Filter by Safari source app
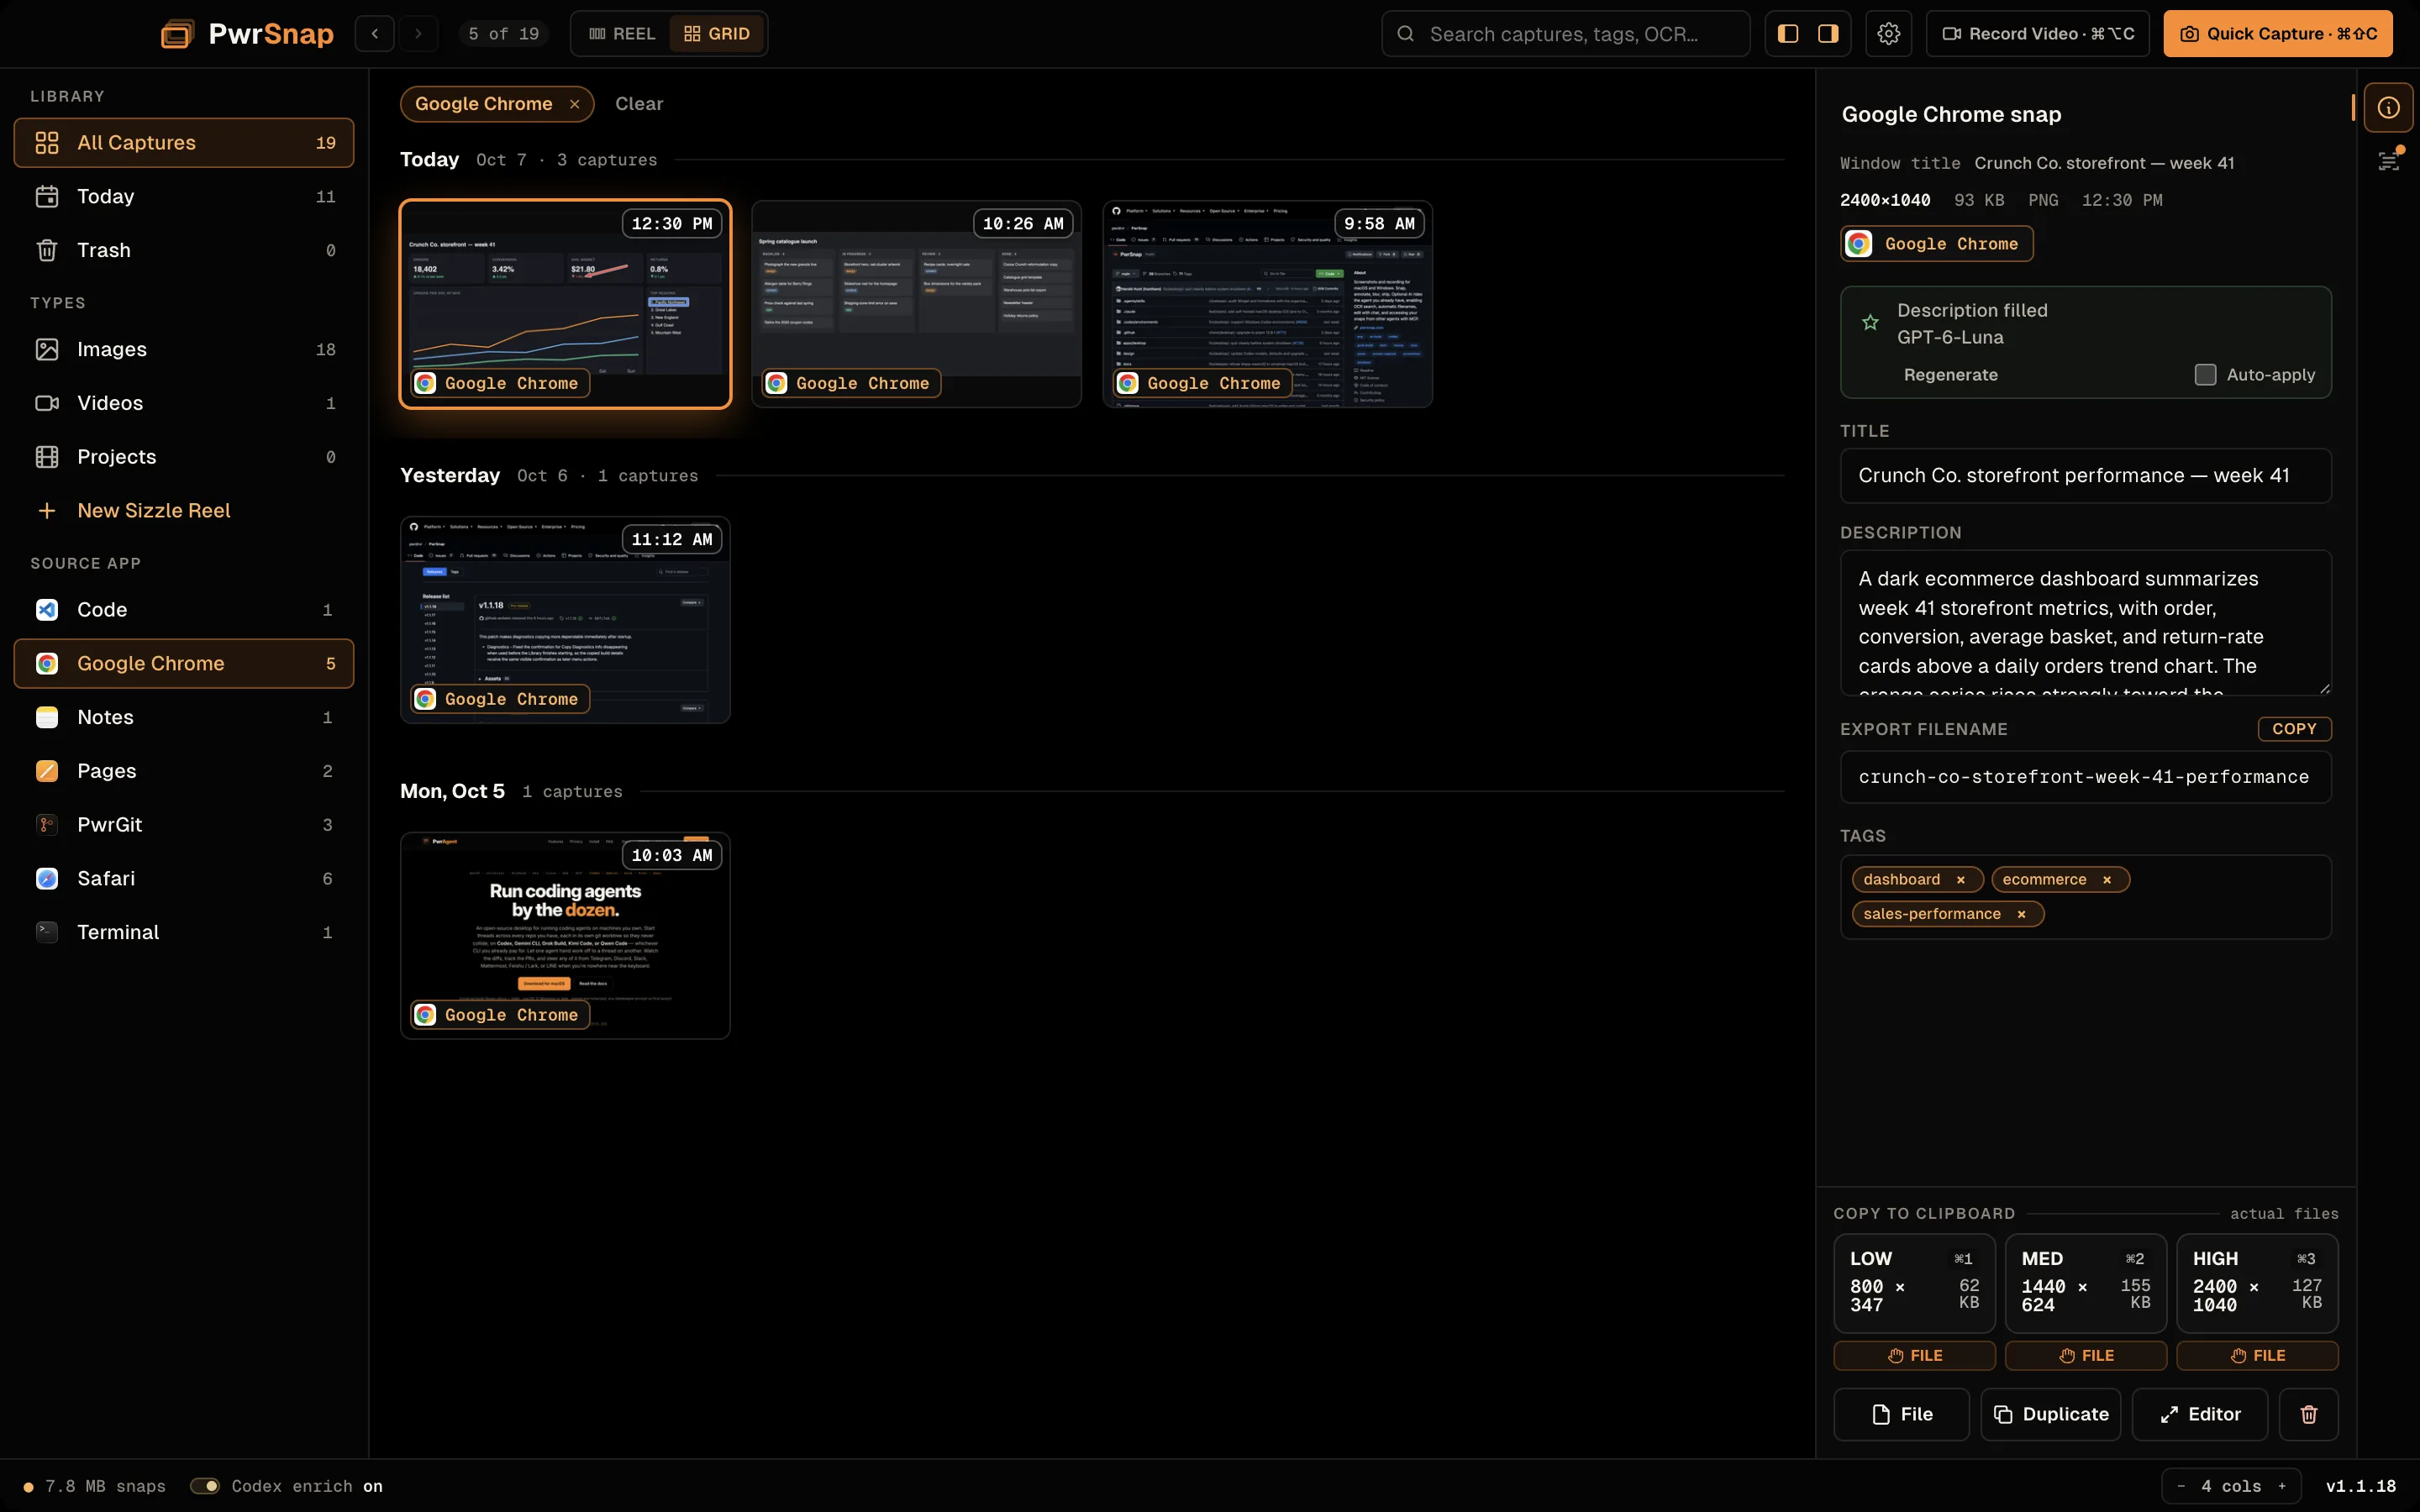This screenshot has width=2420, height=1512. [x=184, y=878]
